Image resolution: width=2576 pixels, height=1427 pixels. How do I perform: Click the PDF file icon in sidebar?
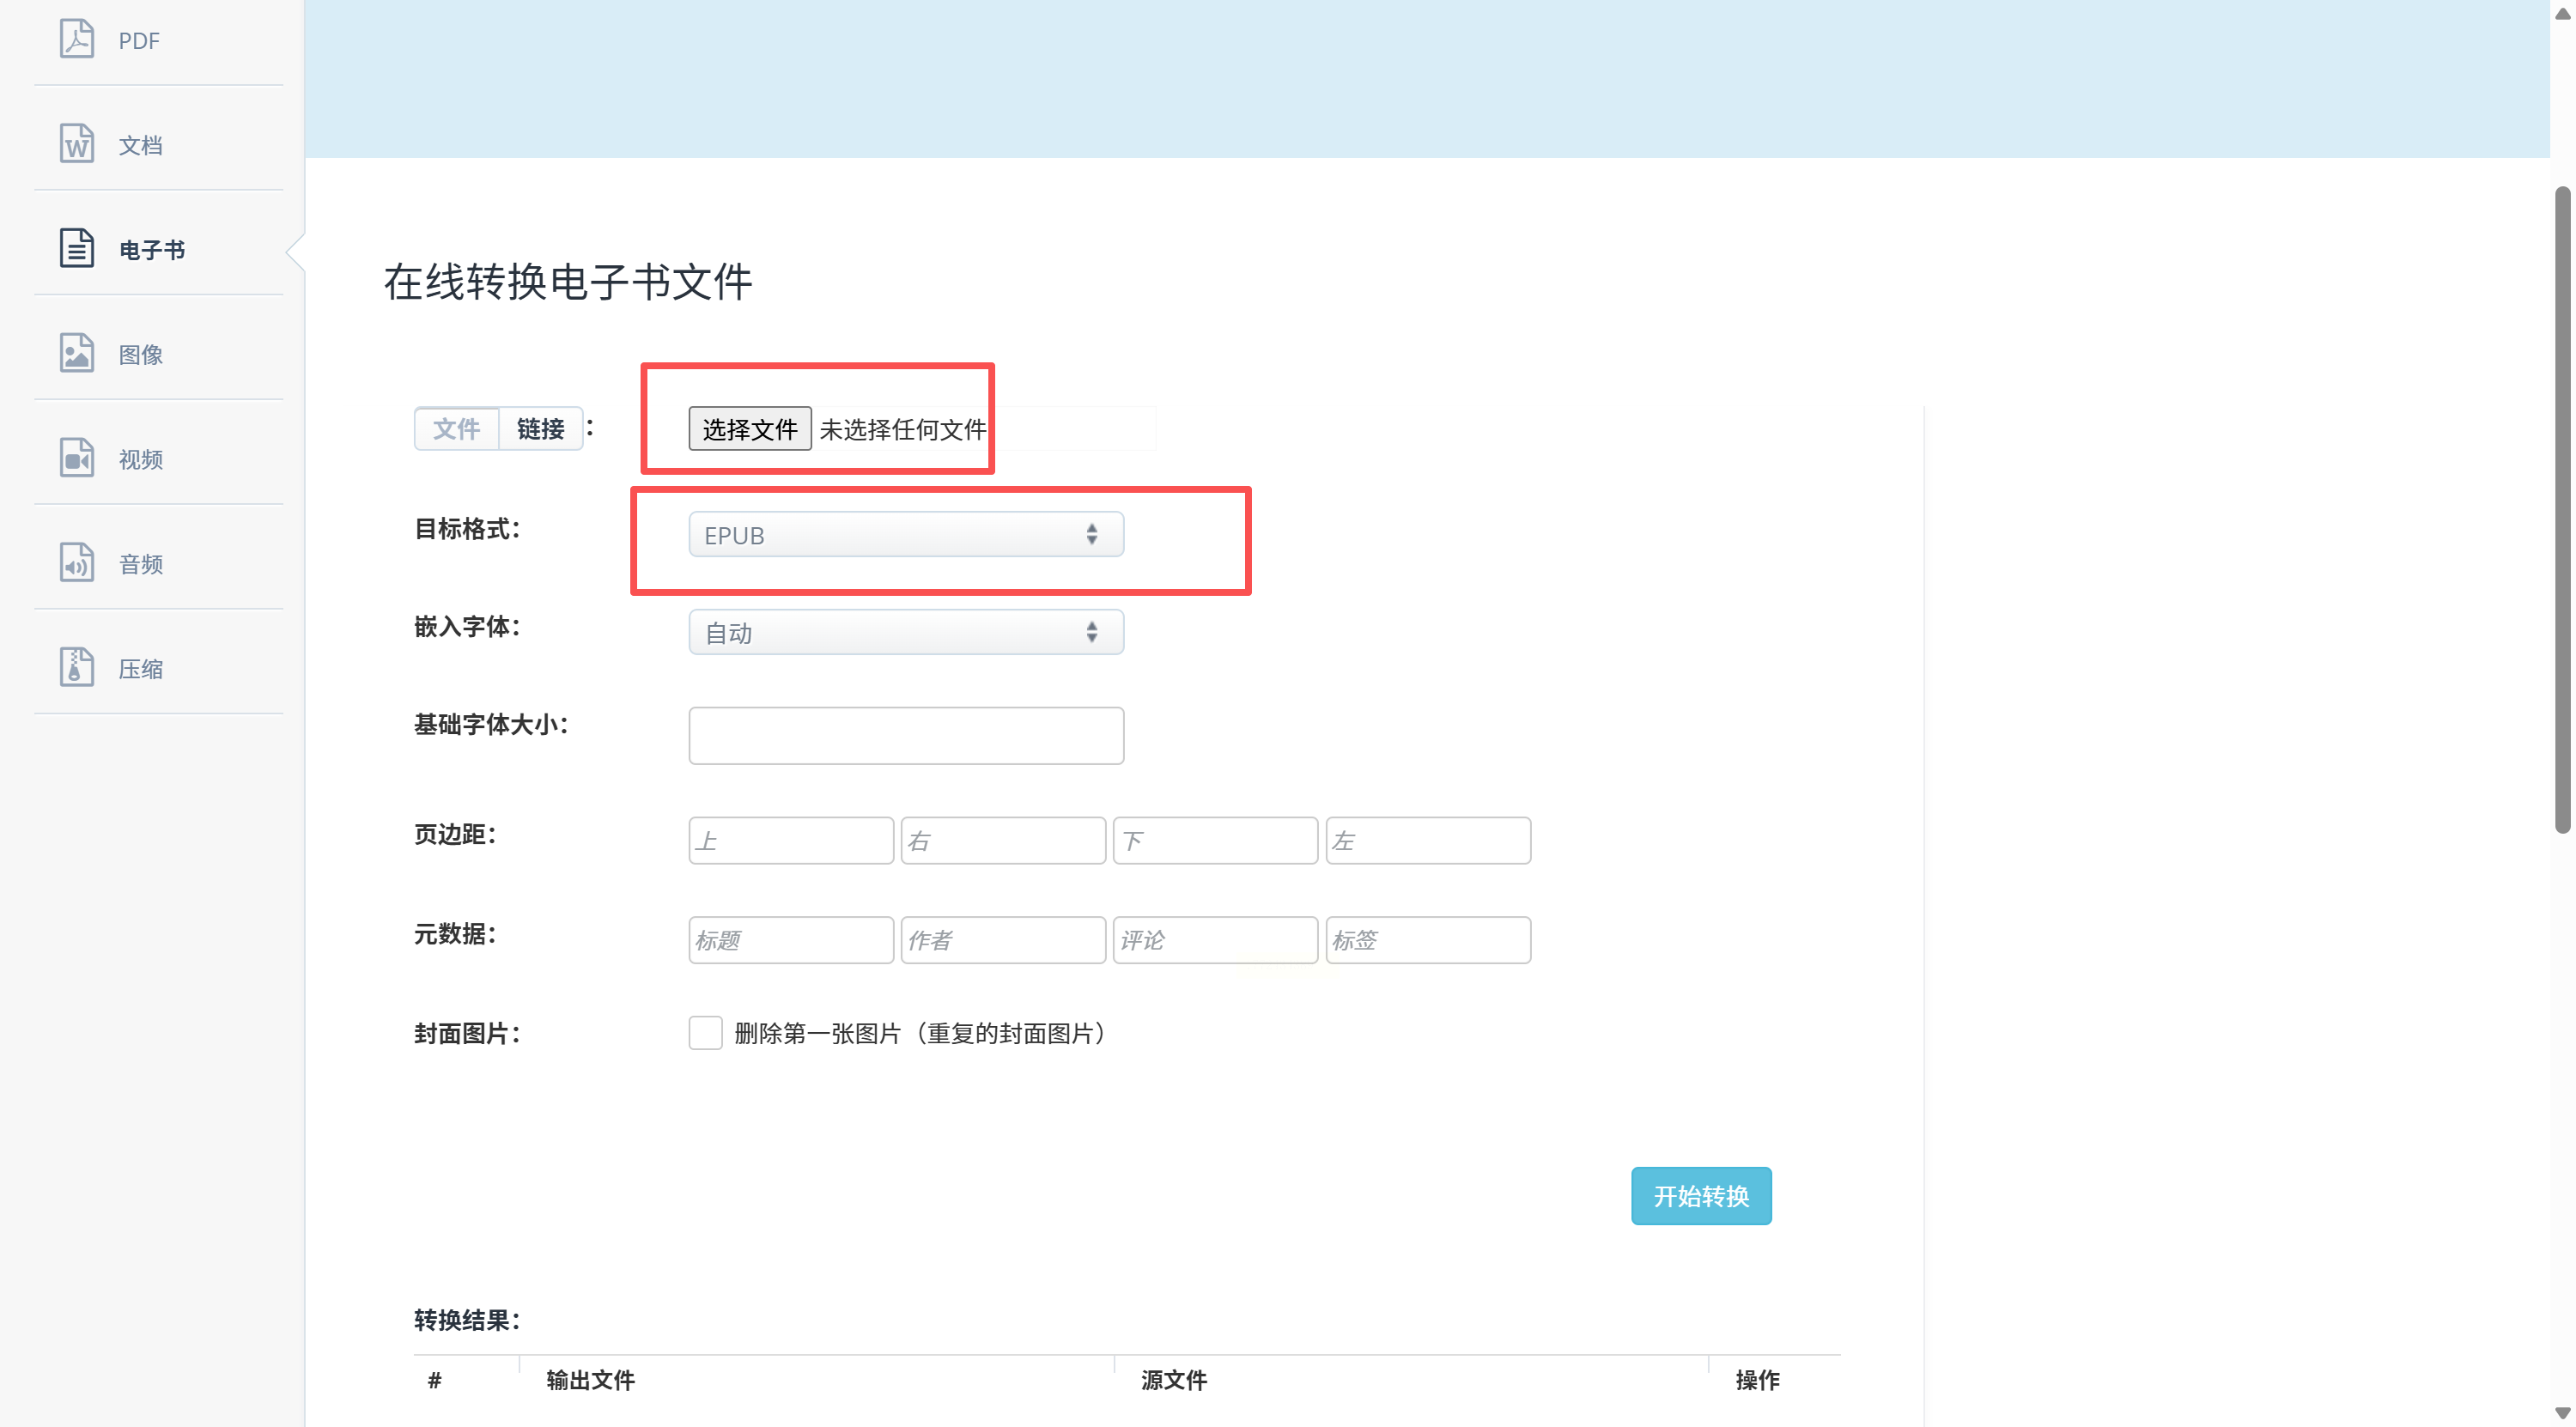[x=76, y=39]
